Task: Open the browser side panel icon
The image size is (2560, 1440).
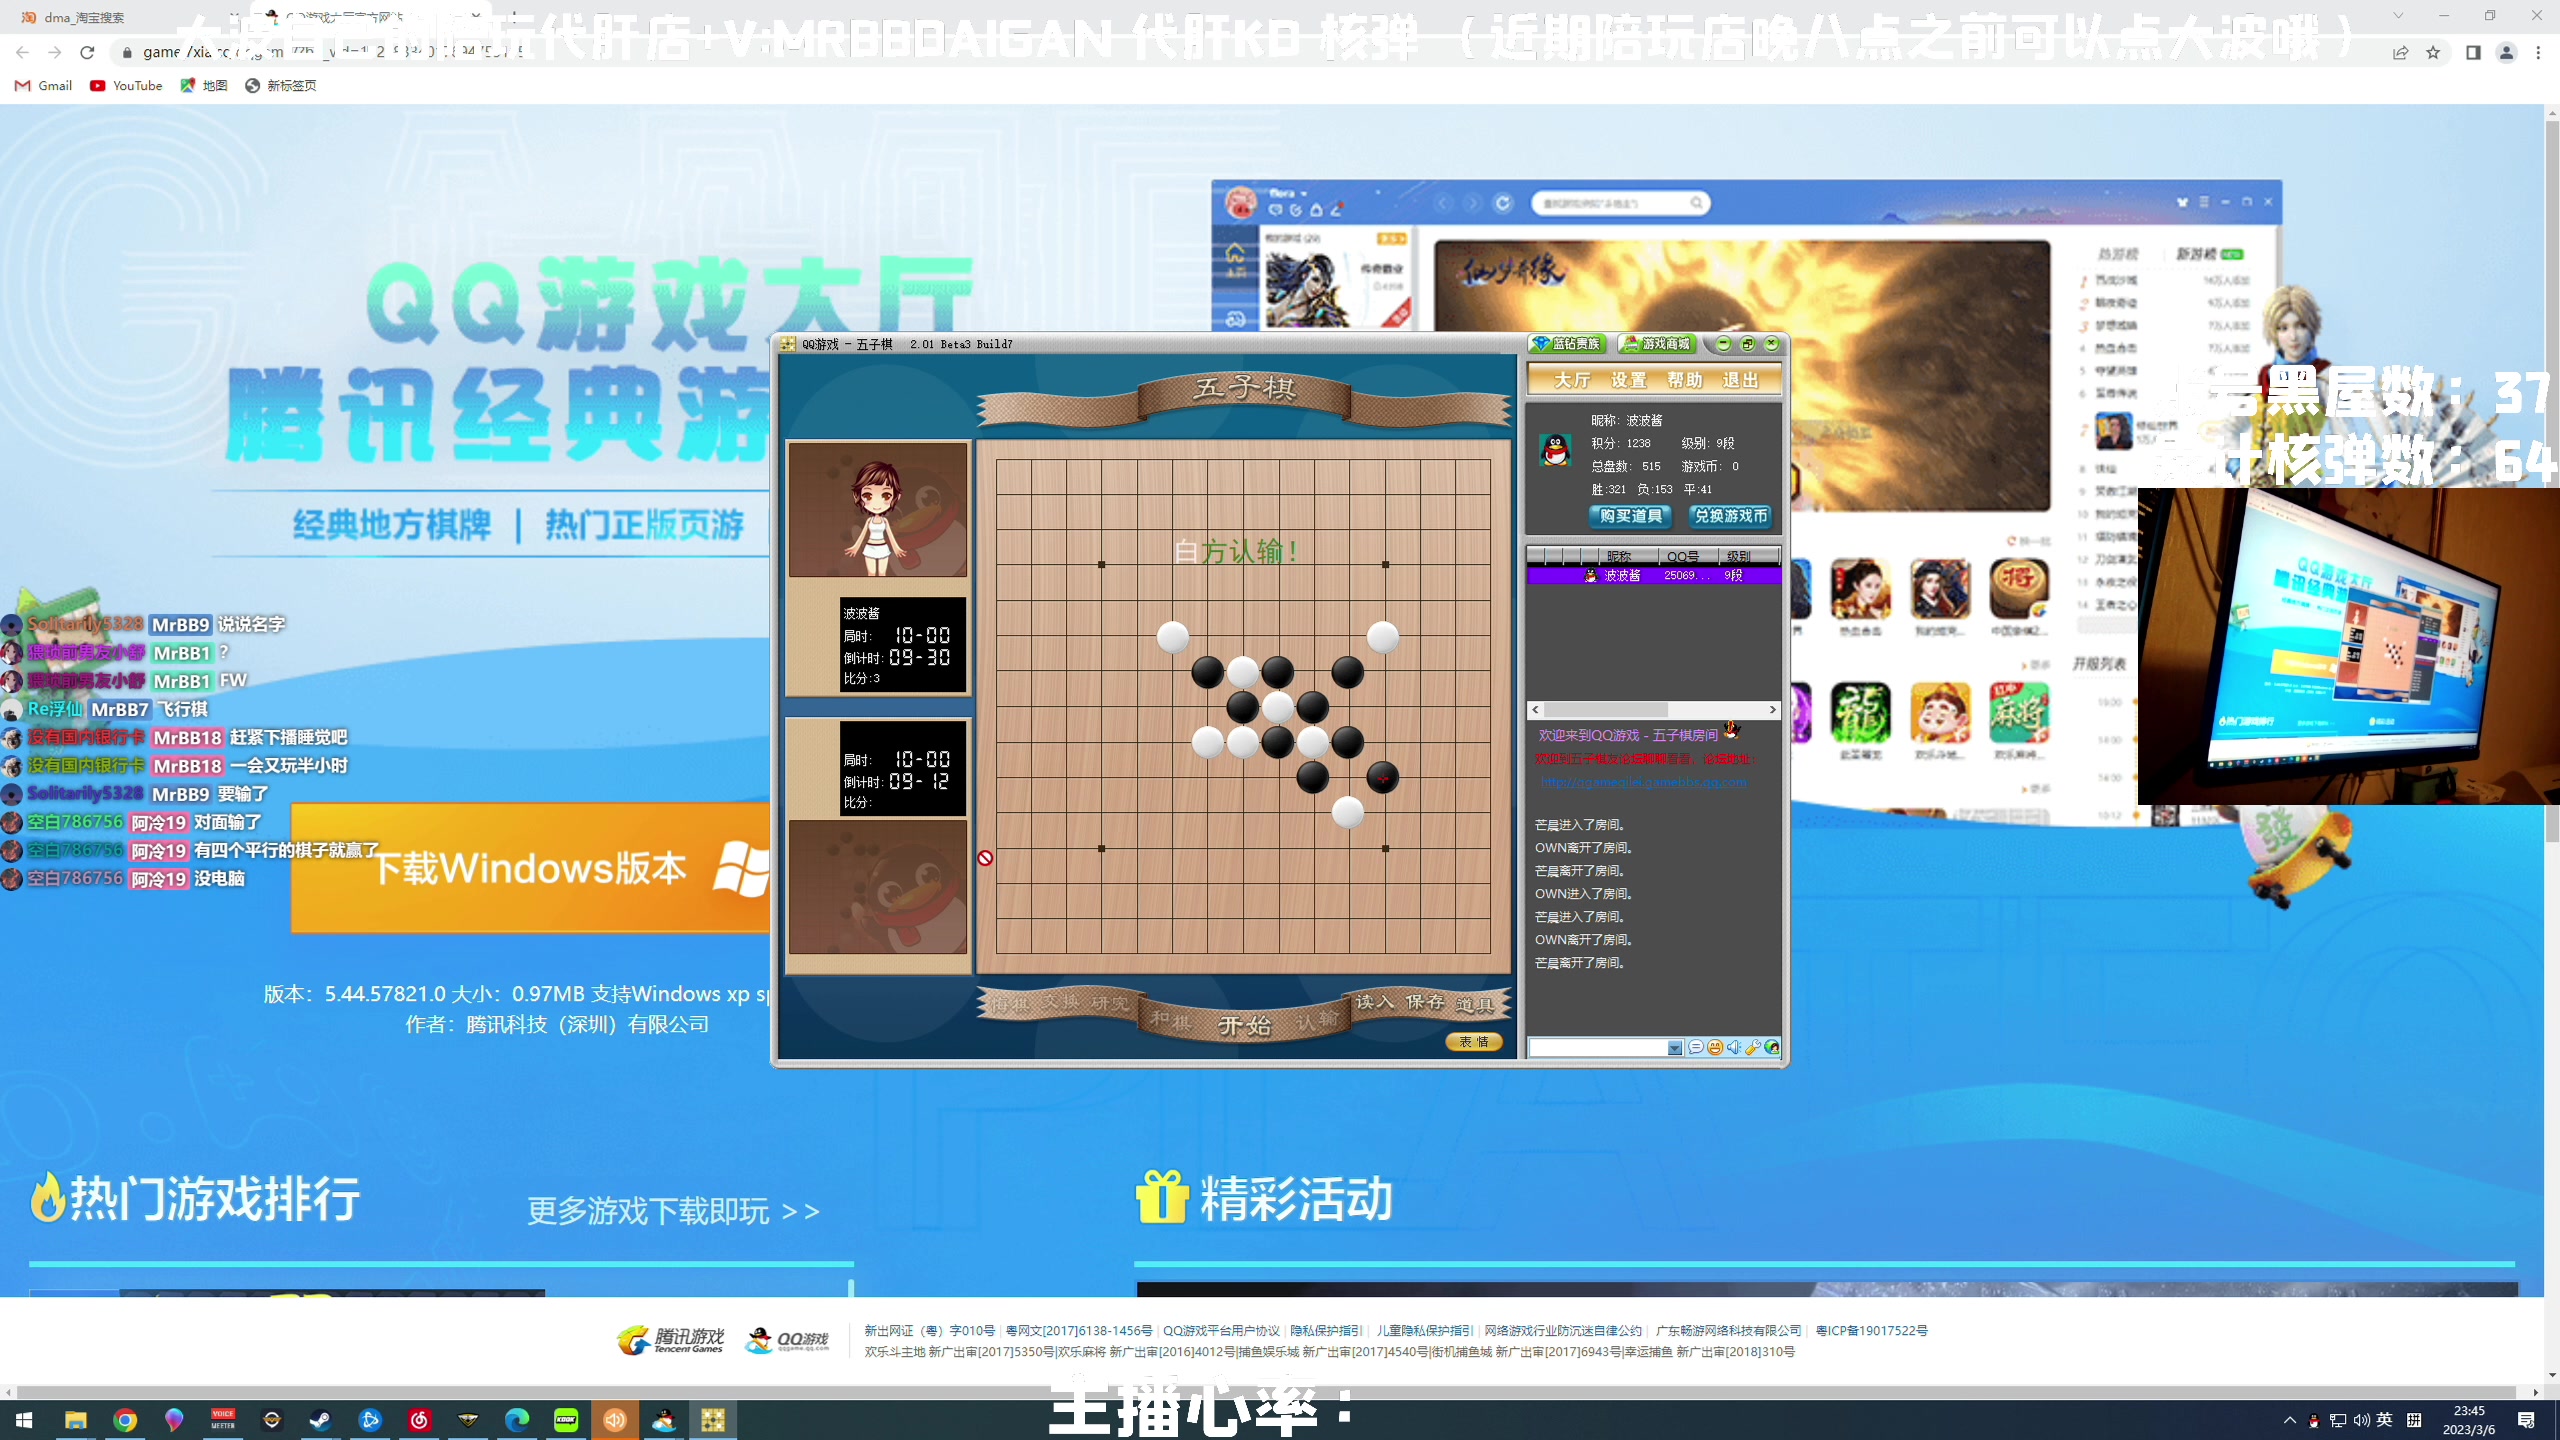Action: click(x=2473, y=53)
